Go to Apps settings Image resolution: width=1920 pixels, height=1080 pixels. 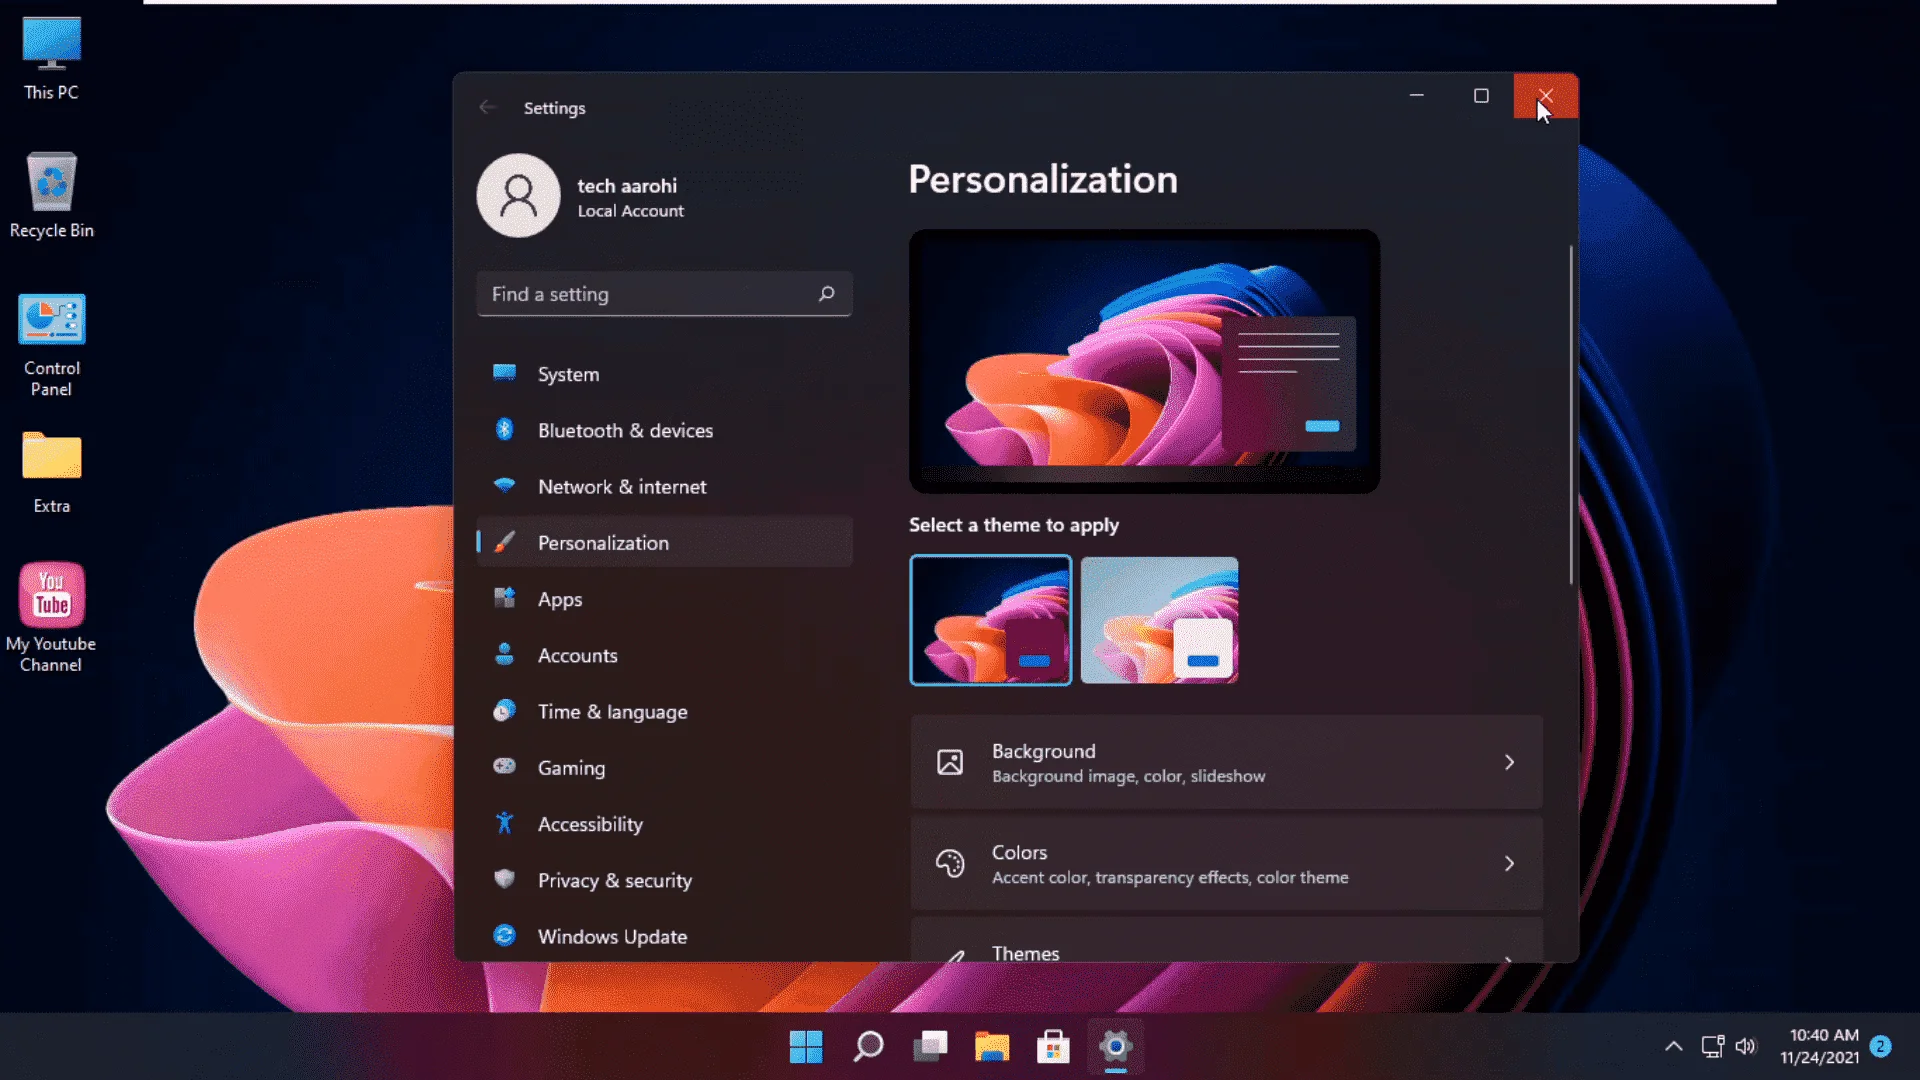664,599
